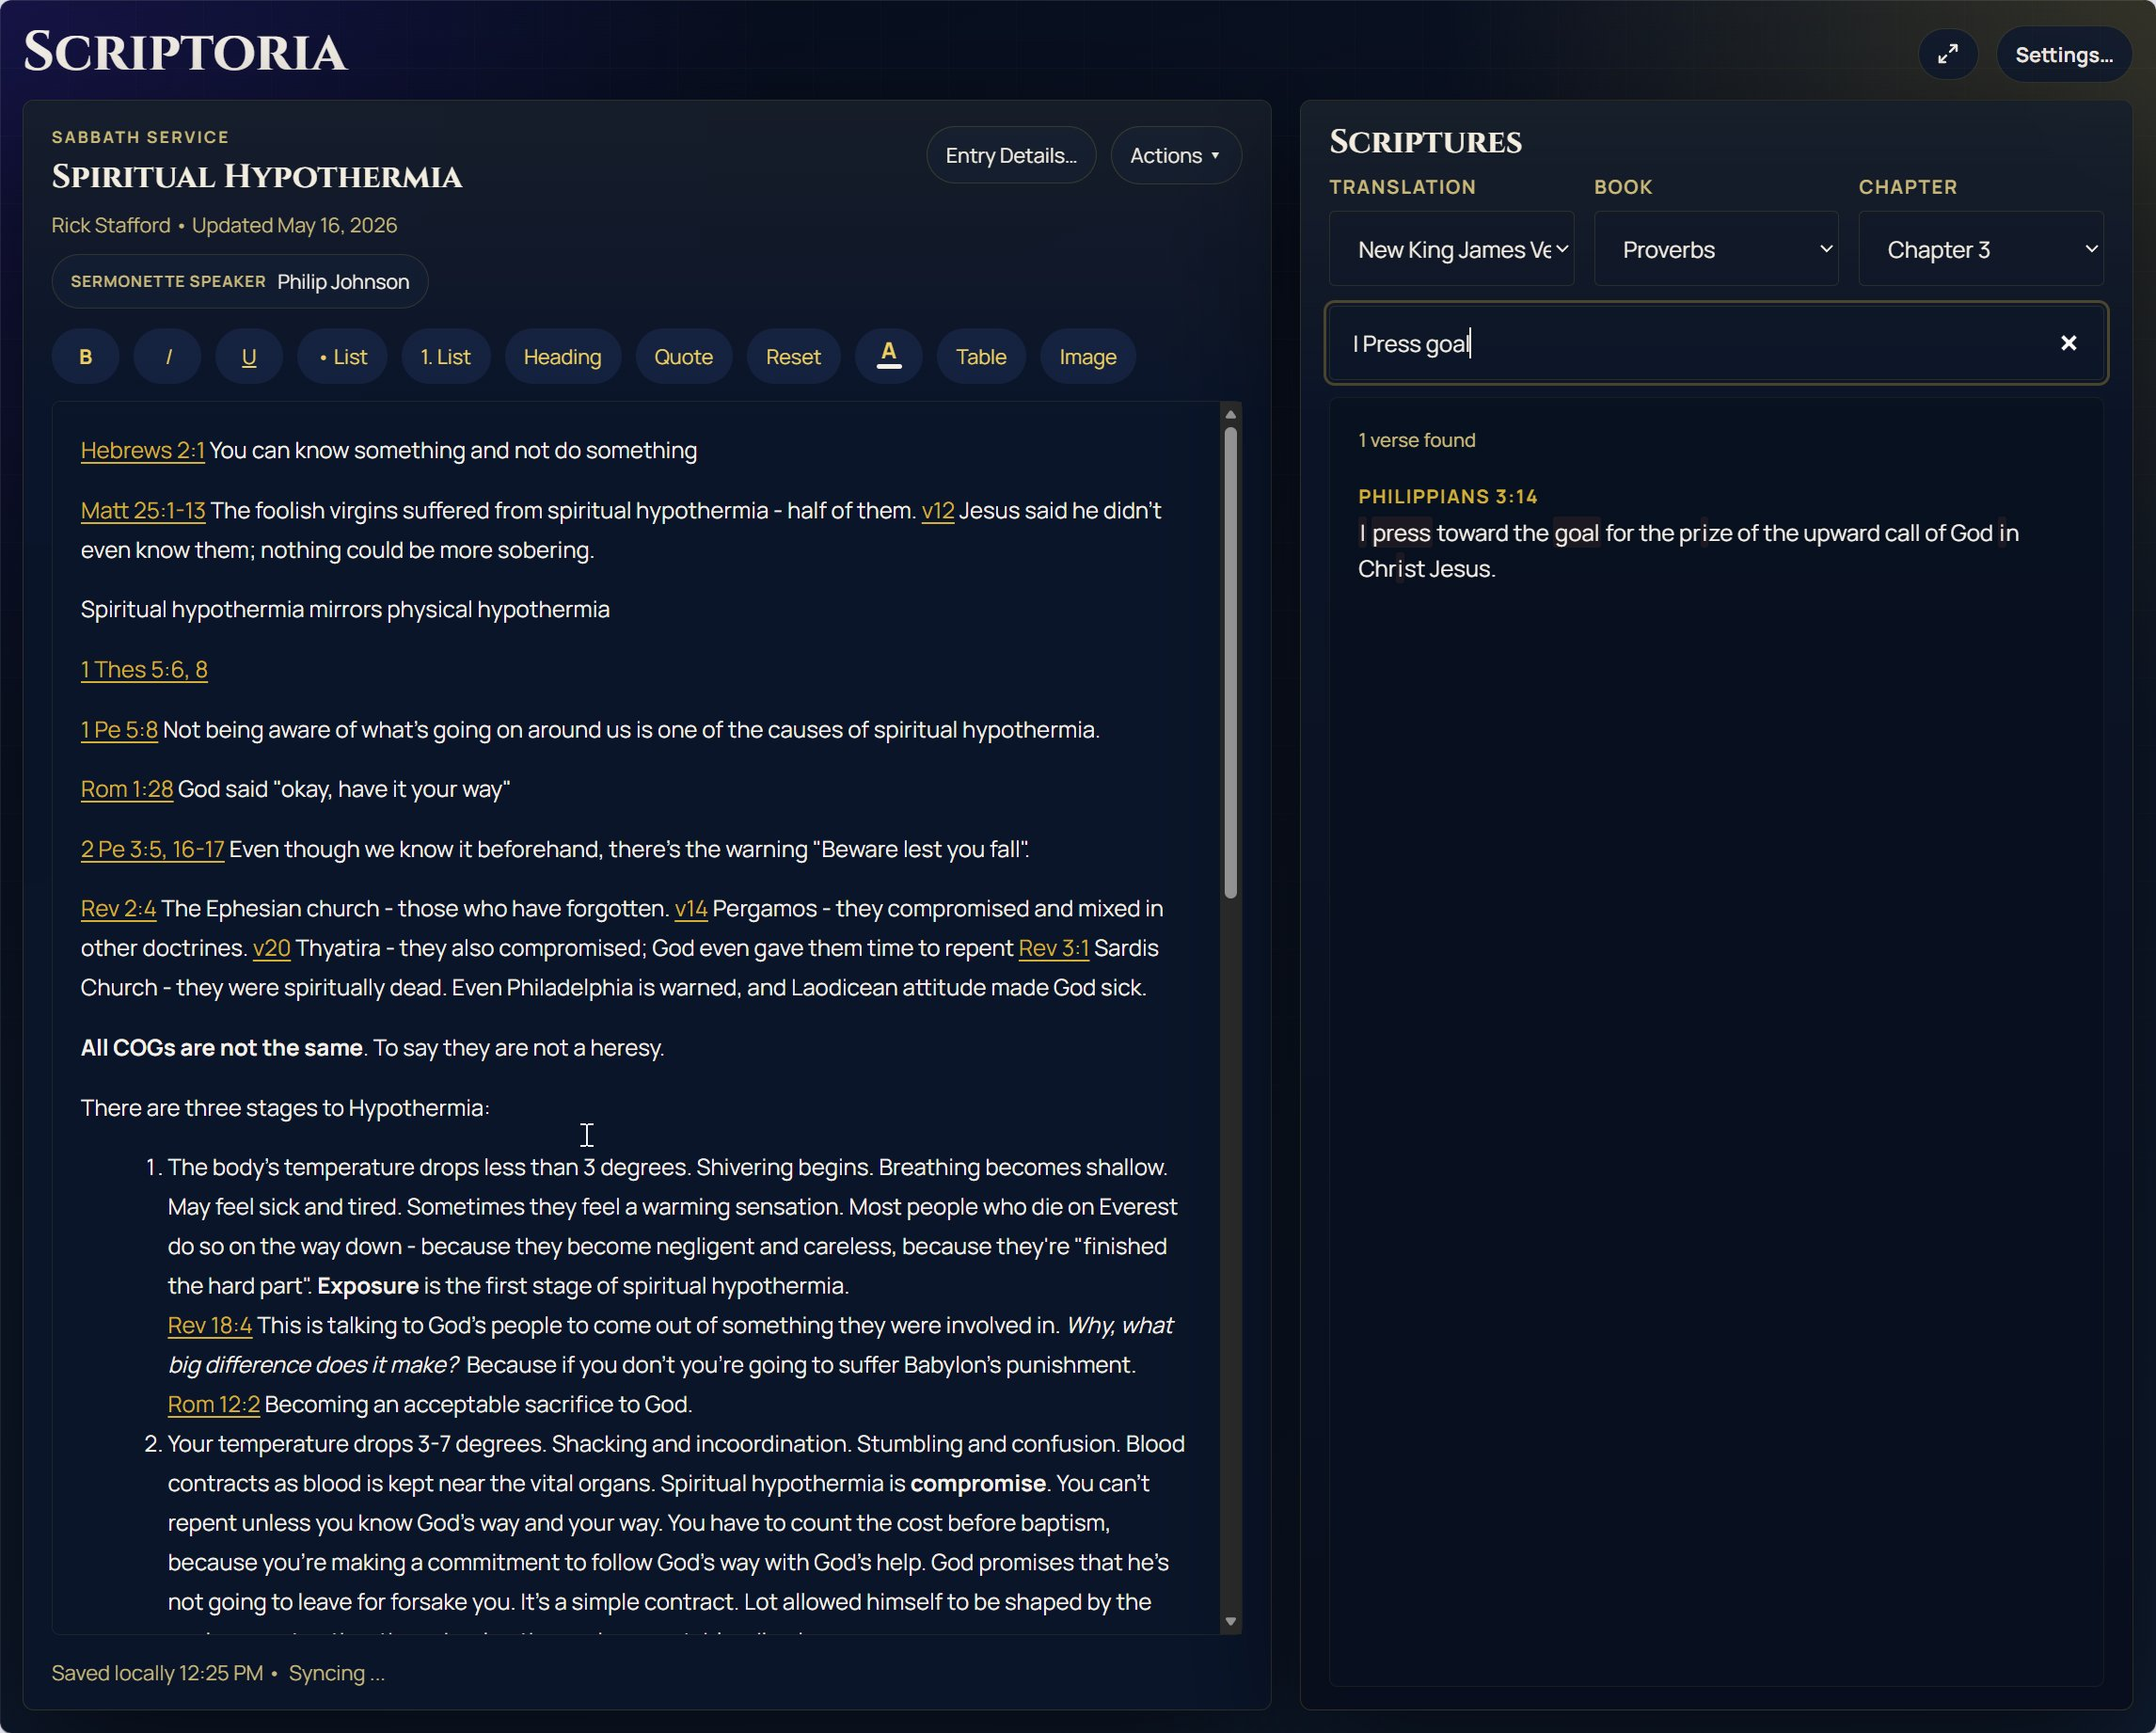Screen dimensions: 2156x1733
Task: Apply underline with the U button
Action: click(249, 357)
